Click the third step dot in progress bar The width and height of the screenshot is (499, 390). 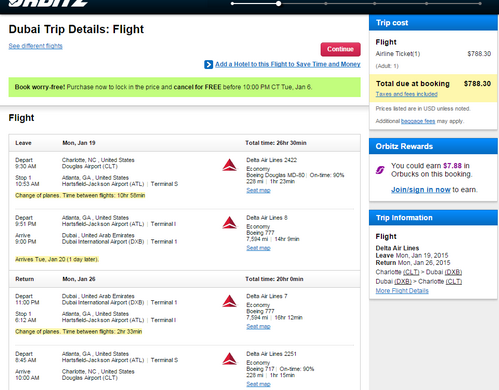point(326,4)
